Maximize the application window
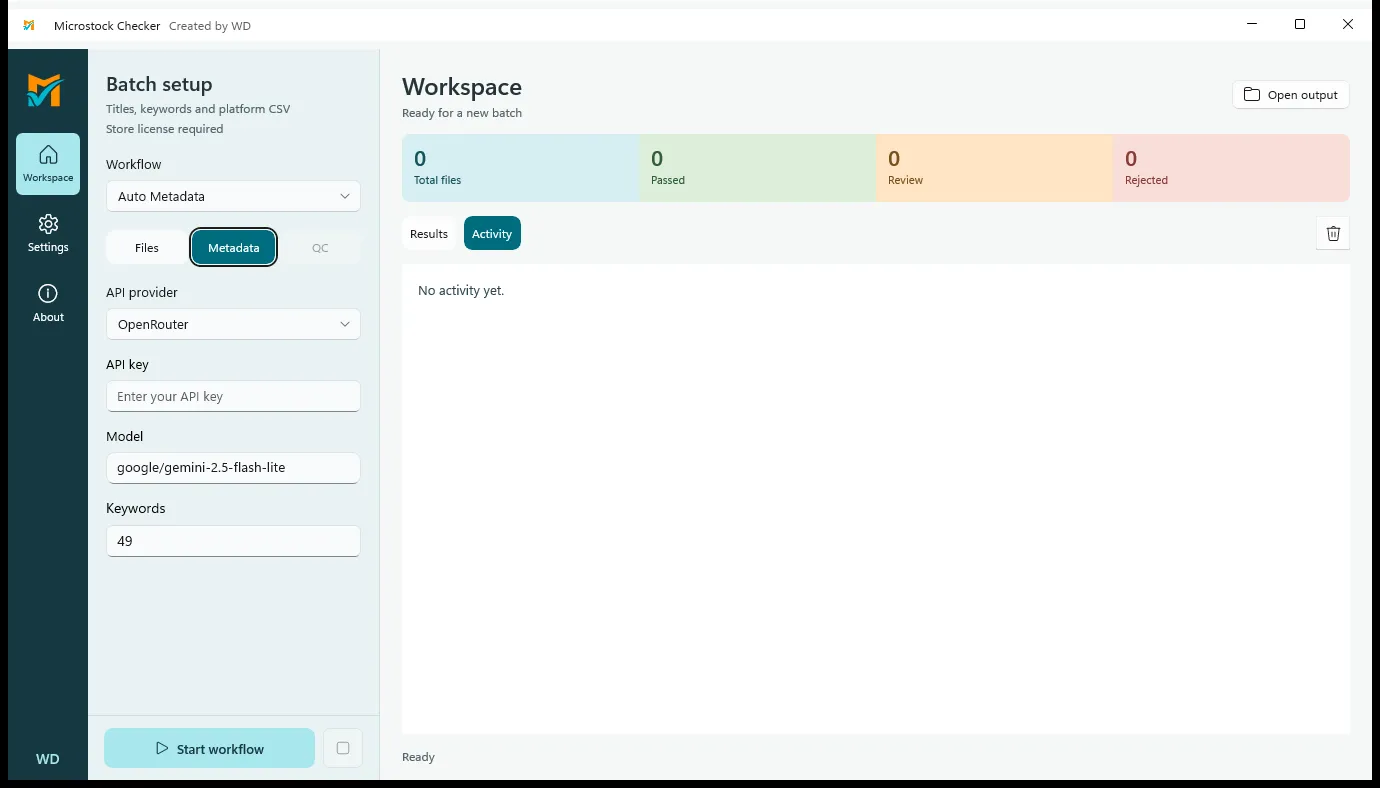Screen dimensions: 1380x788 point(1300,25)
